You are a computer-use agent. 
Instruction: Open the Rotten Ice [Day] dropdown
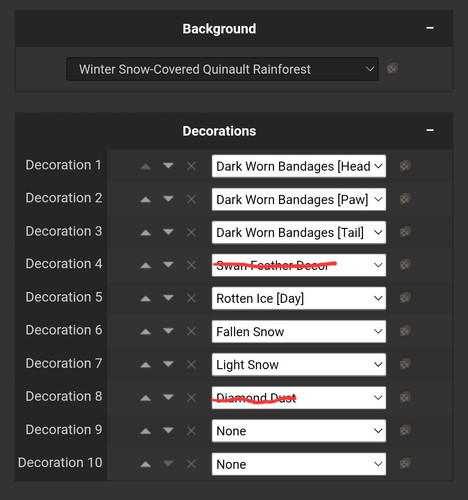coord(299,298)
